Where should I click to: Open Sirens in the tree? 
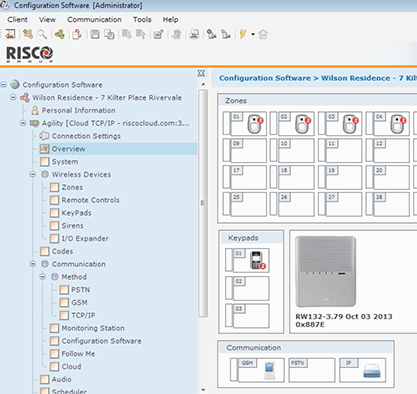tap(72, 226)
